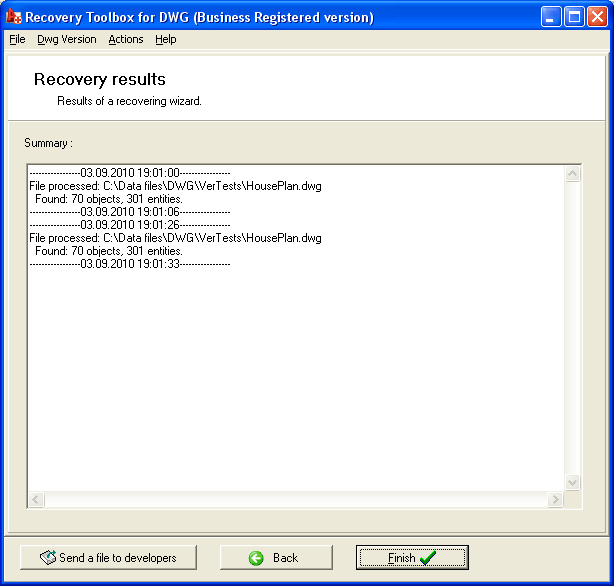This screenshot has width=614, height=586.
Task: Click Send a file to developers button
Action: coord(108,557)
